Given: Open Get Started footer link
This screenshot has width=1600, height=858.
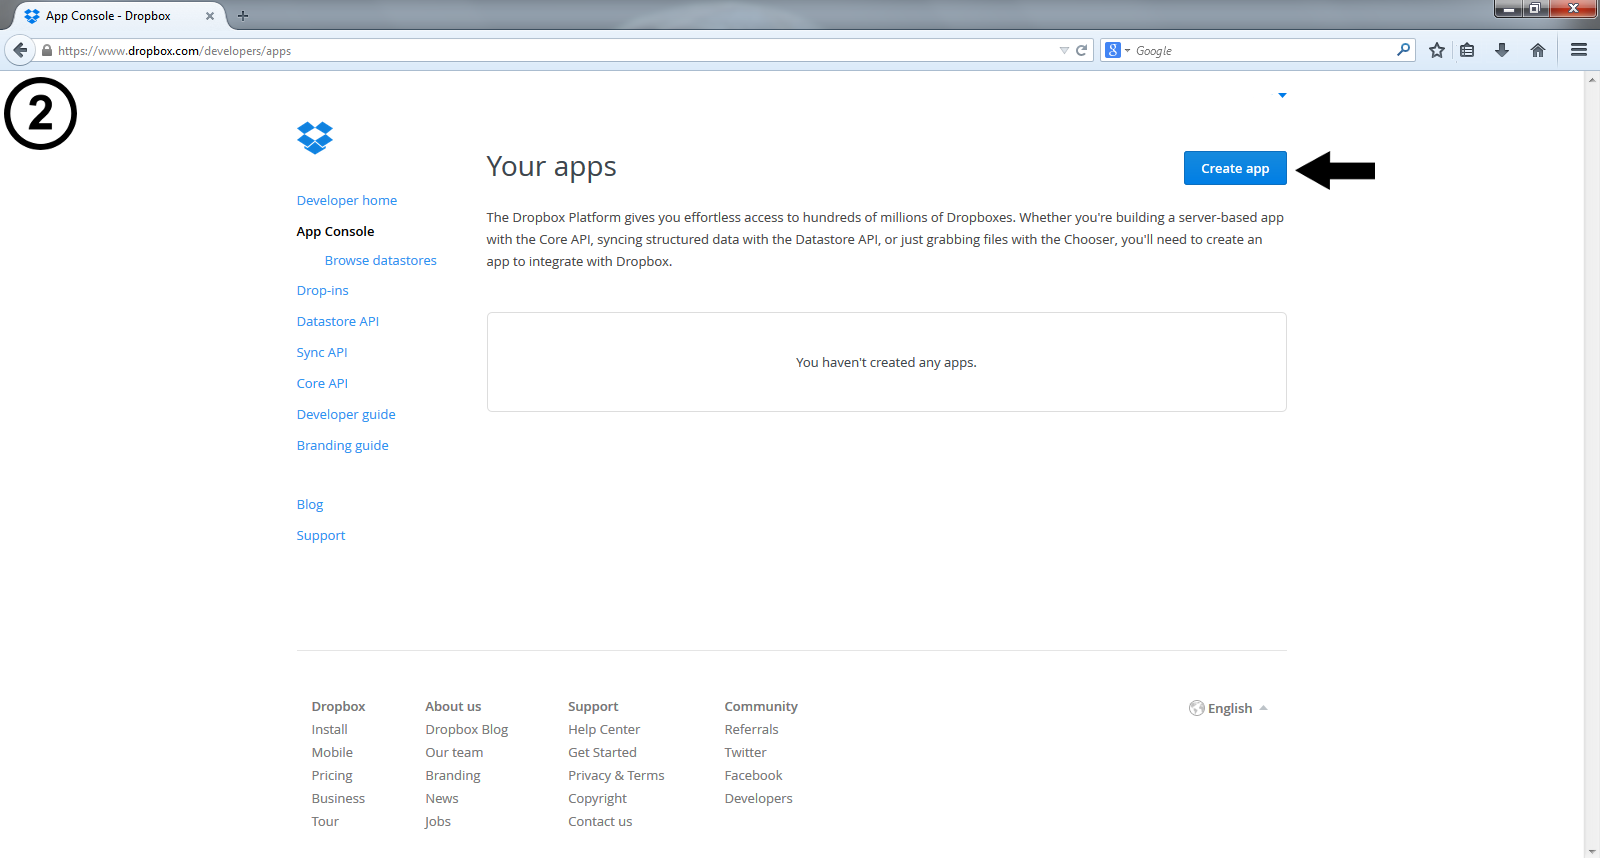Looking at the screenshot, I should (602, 752).
